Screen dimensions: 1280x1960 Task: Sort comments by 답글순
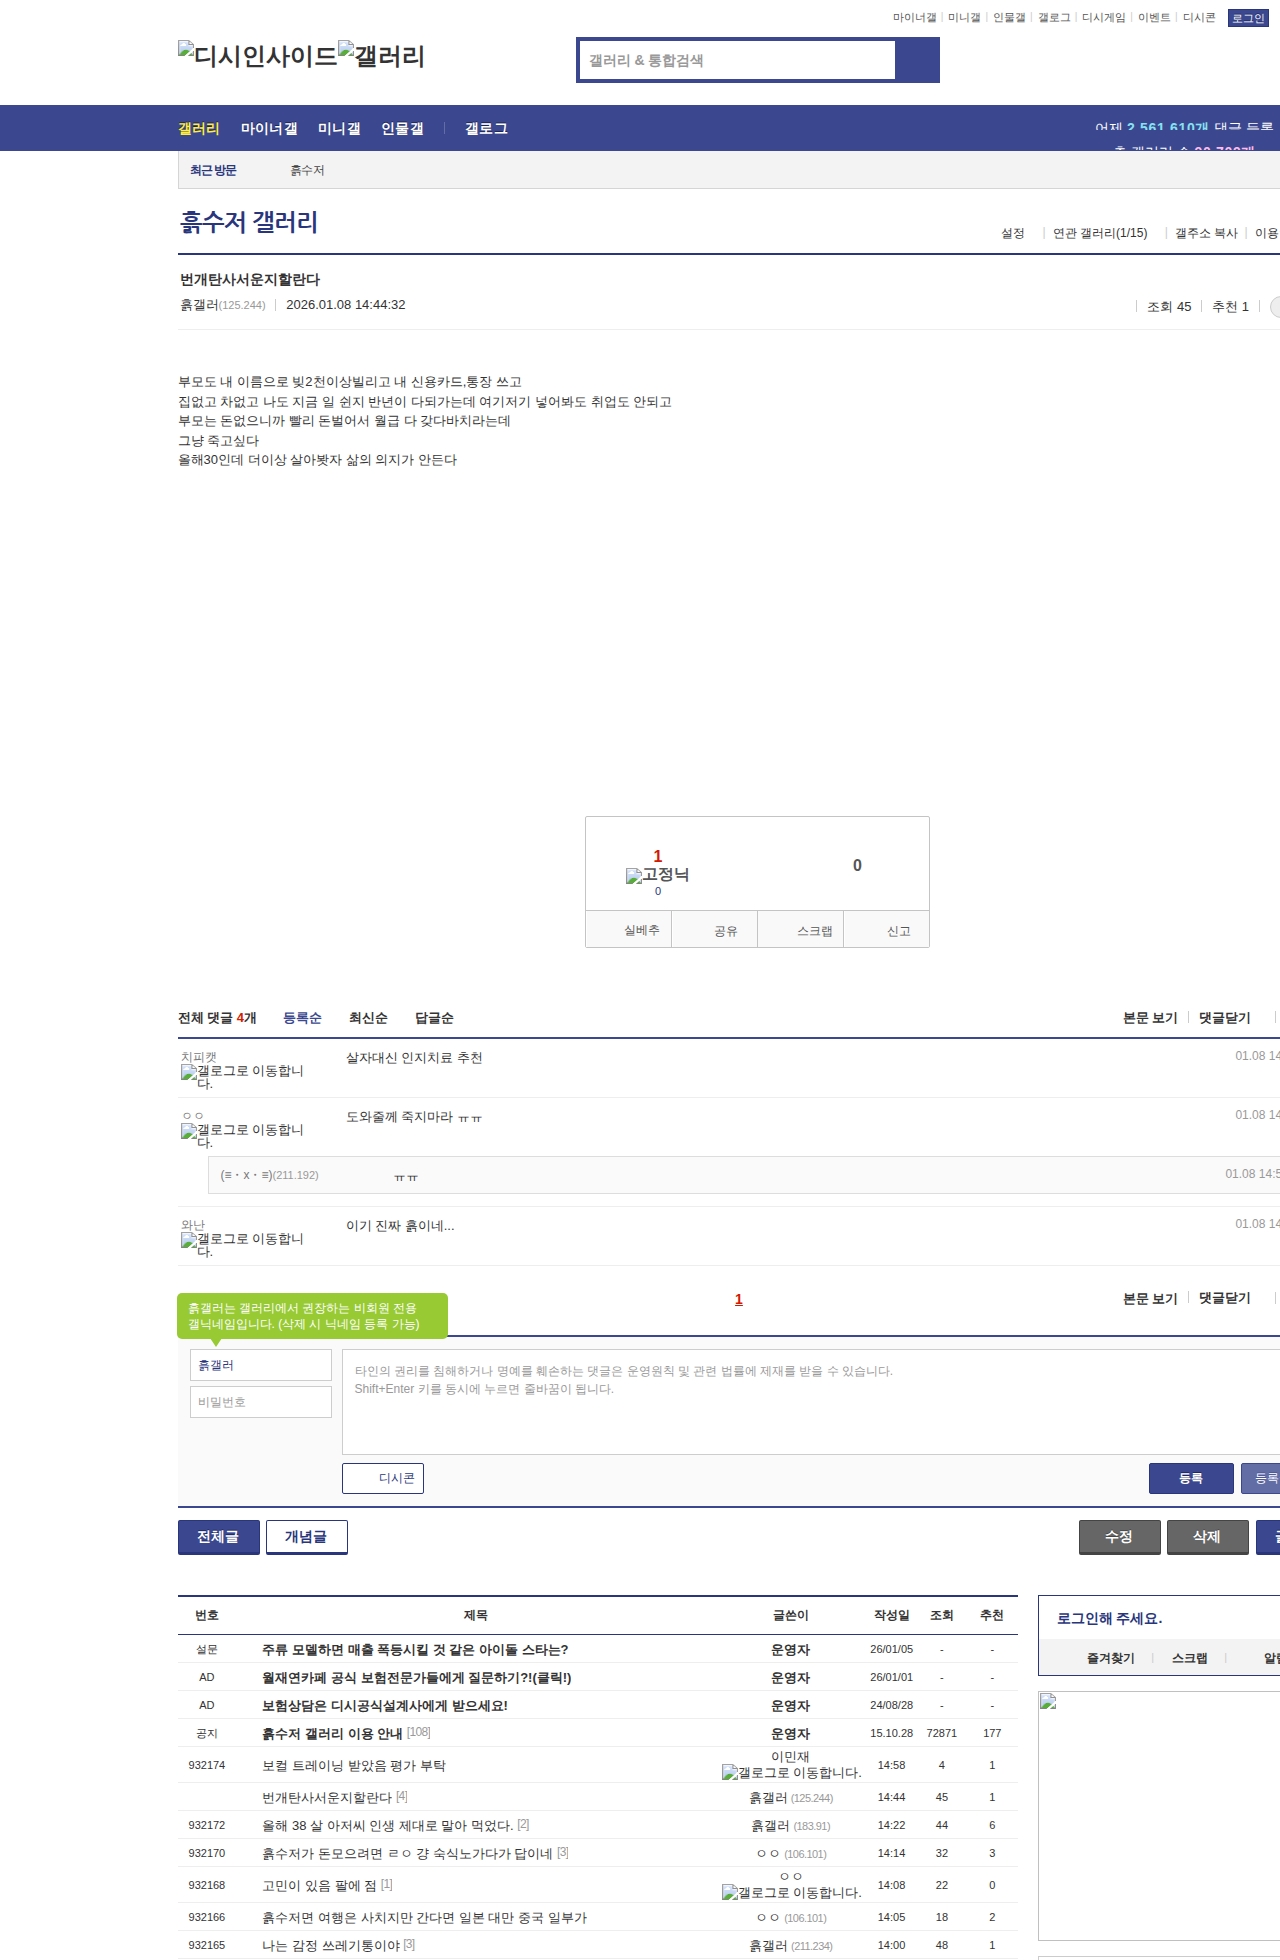pos(434,1018)
